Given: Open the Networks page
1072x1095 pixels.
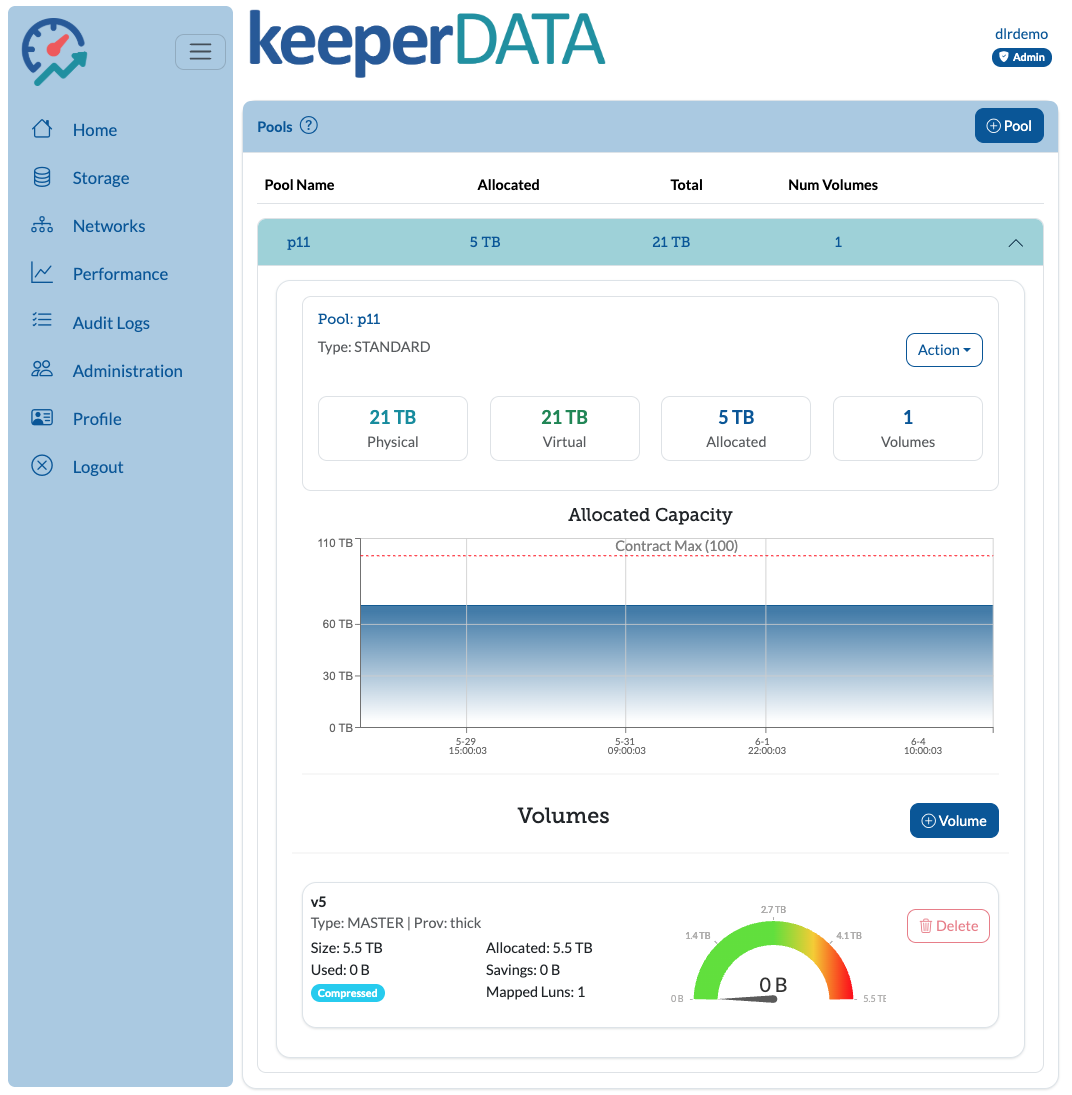Looking at the screenshot, I should (109, 226).
